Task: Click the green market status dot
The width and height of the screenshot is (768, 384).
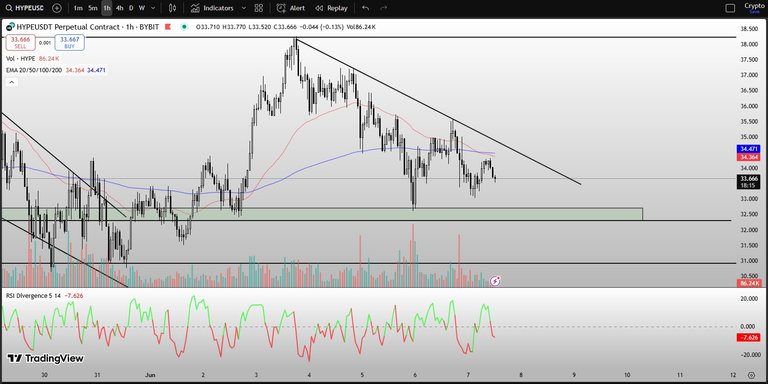Action: click(x=184, y=26)
